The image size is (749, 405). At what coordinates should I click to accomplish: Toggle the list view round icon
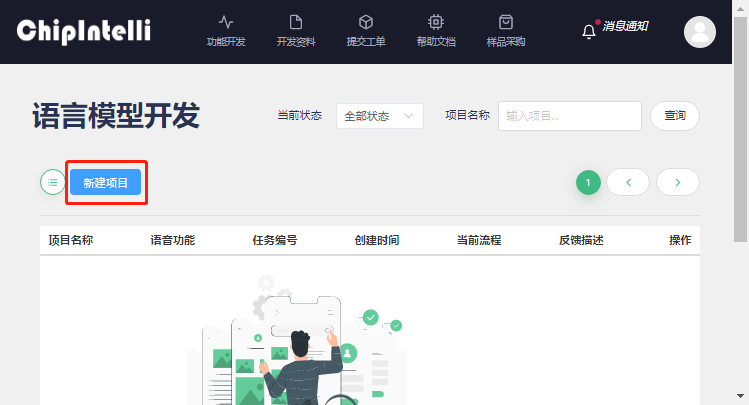pos(52,182)
